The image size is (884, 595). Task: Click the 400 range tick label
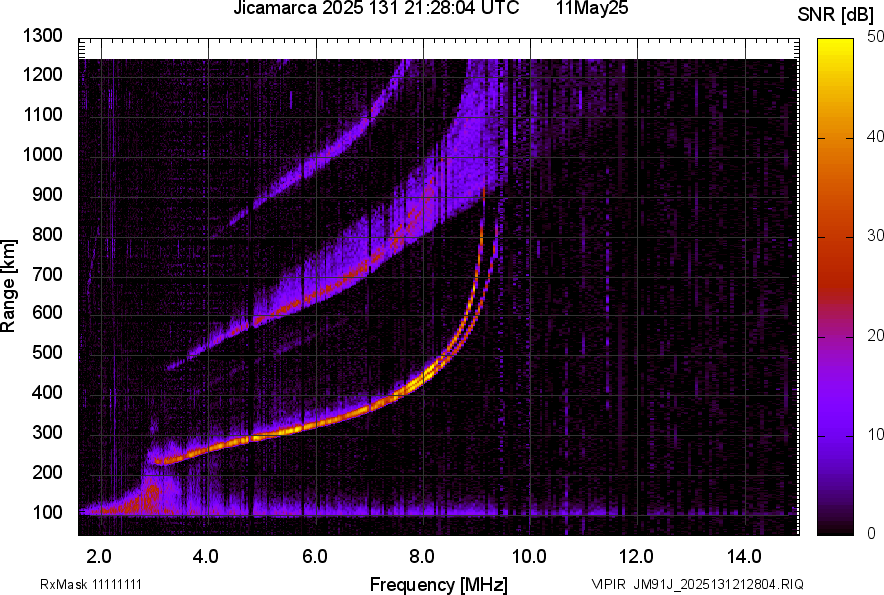tap(47, 393)
